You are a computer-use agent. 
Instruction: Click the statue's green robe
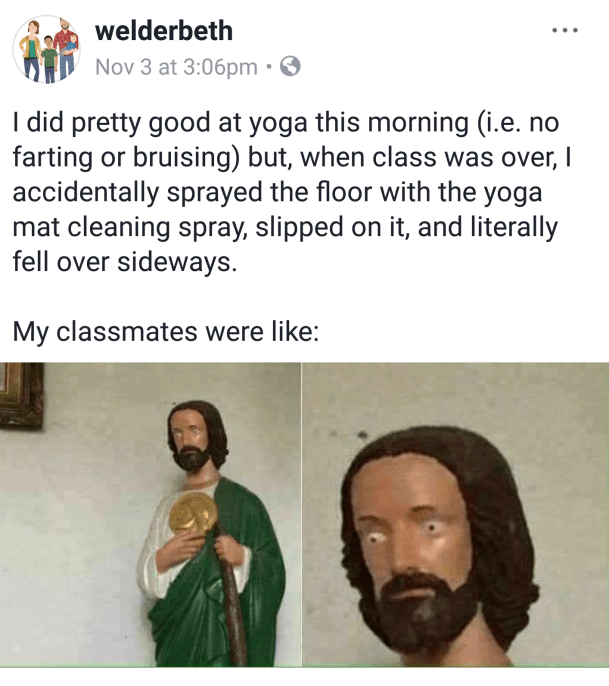point(255,580)
